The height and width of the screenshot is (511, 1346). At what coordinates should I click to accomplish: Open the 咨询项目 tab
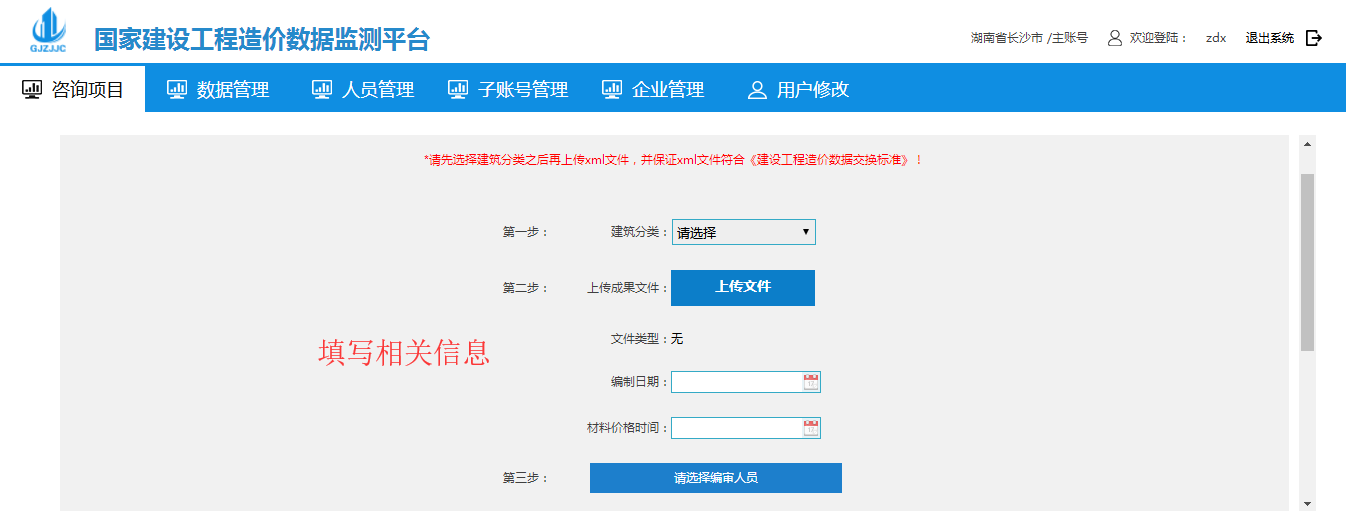click(73, 89)
